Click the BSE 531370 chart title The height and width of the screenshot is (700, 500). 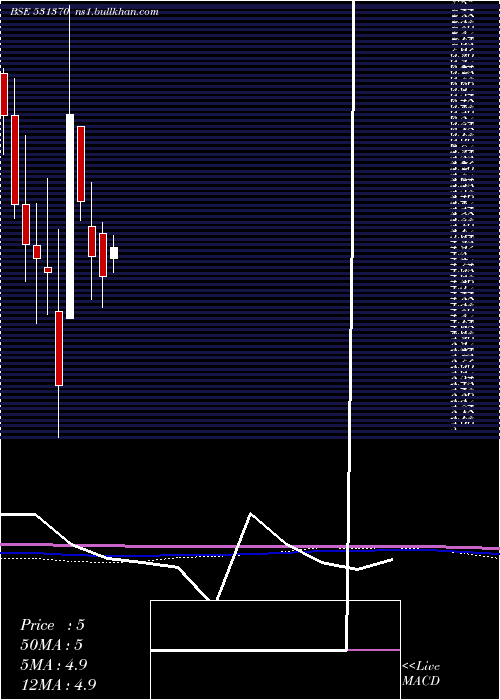coord(39,12)
